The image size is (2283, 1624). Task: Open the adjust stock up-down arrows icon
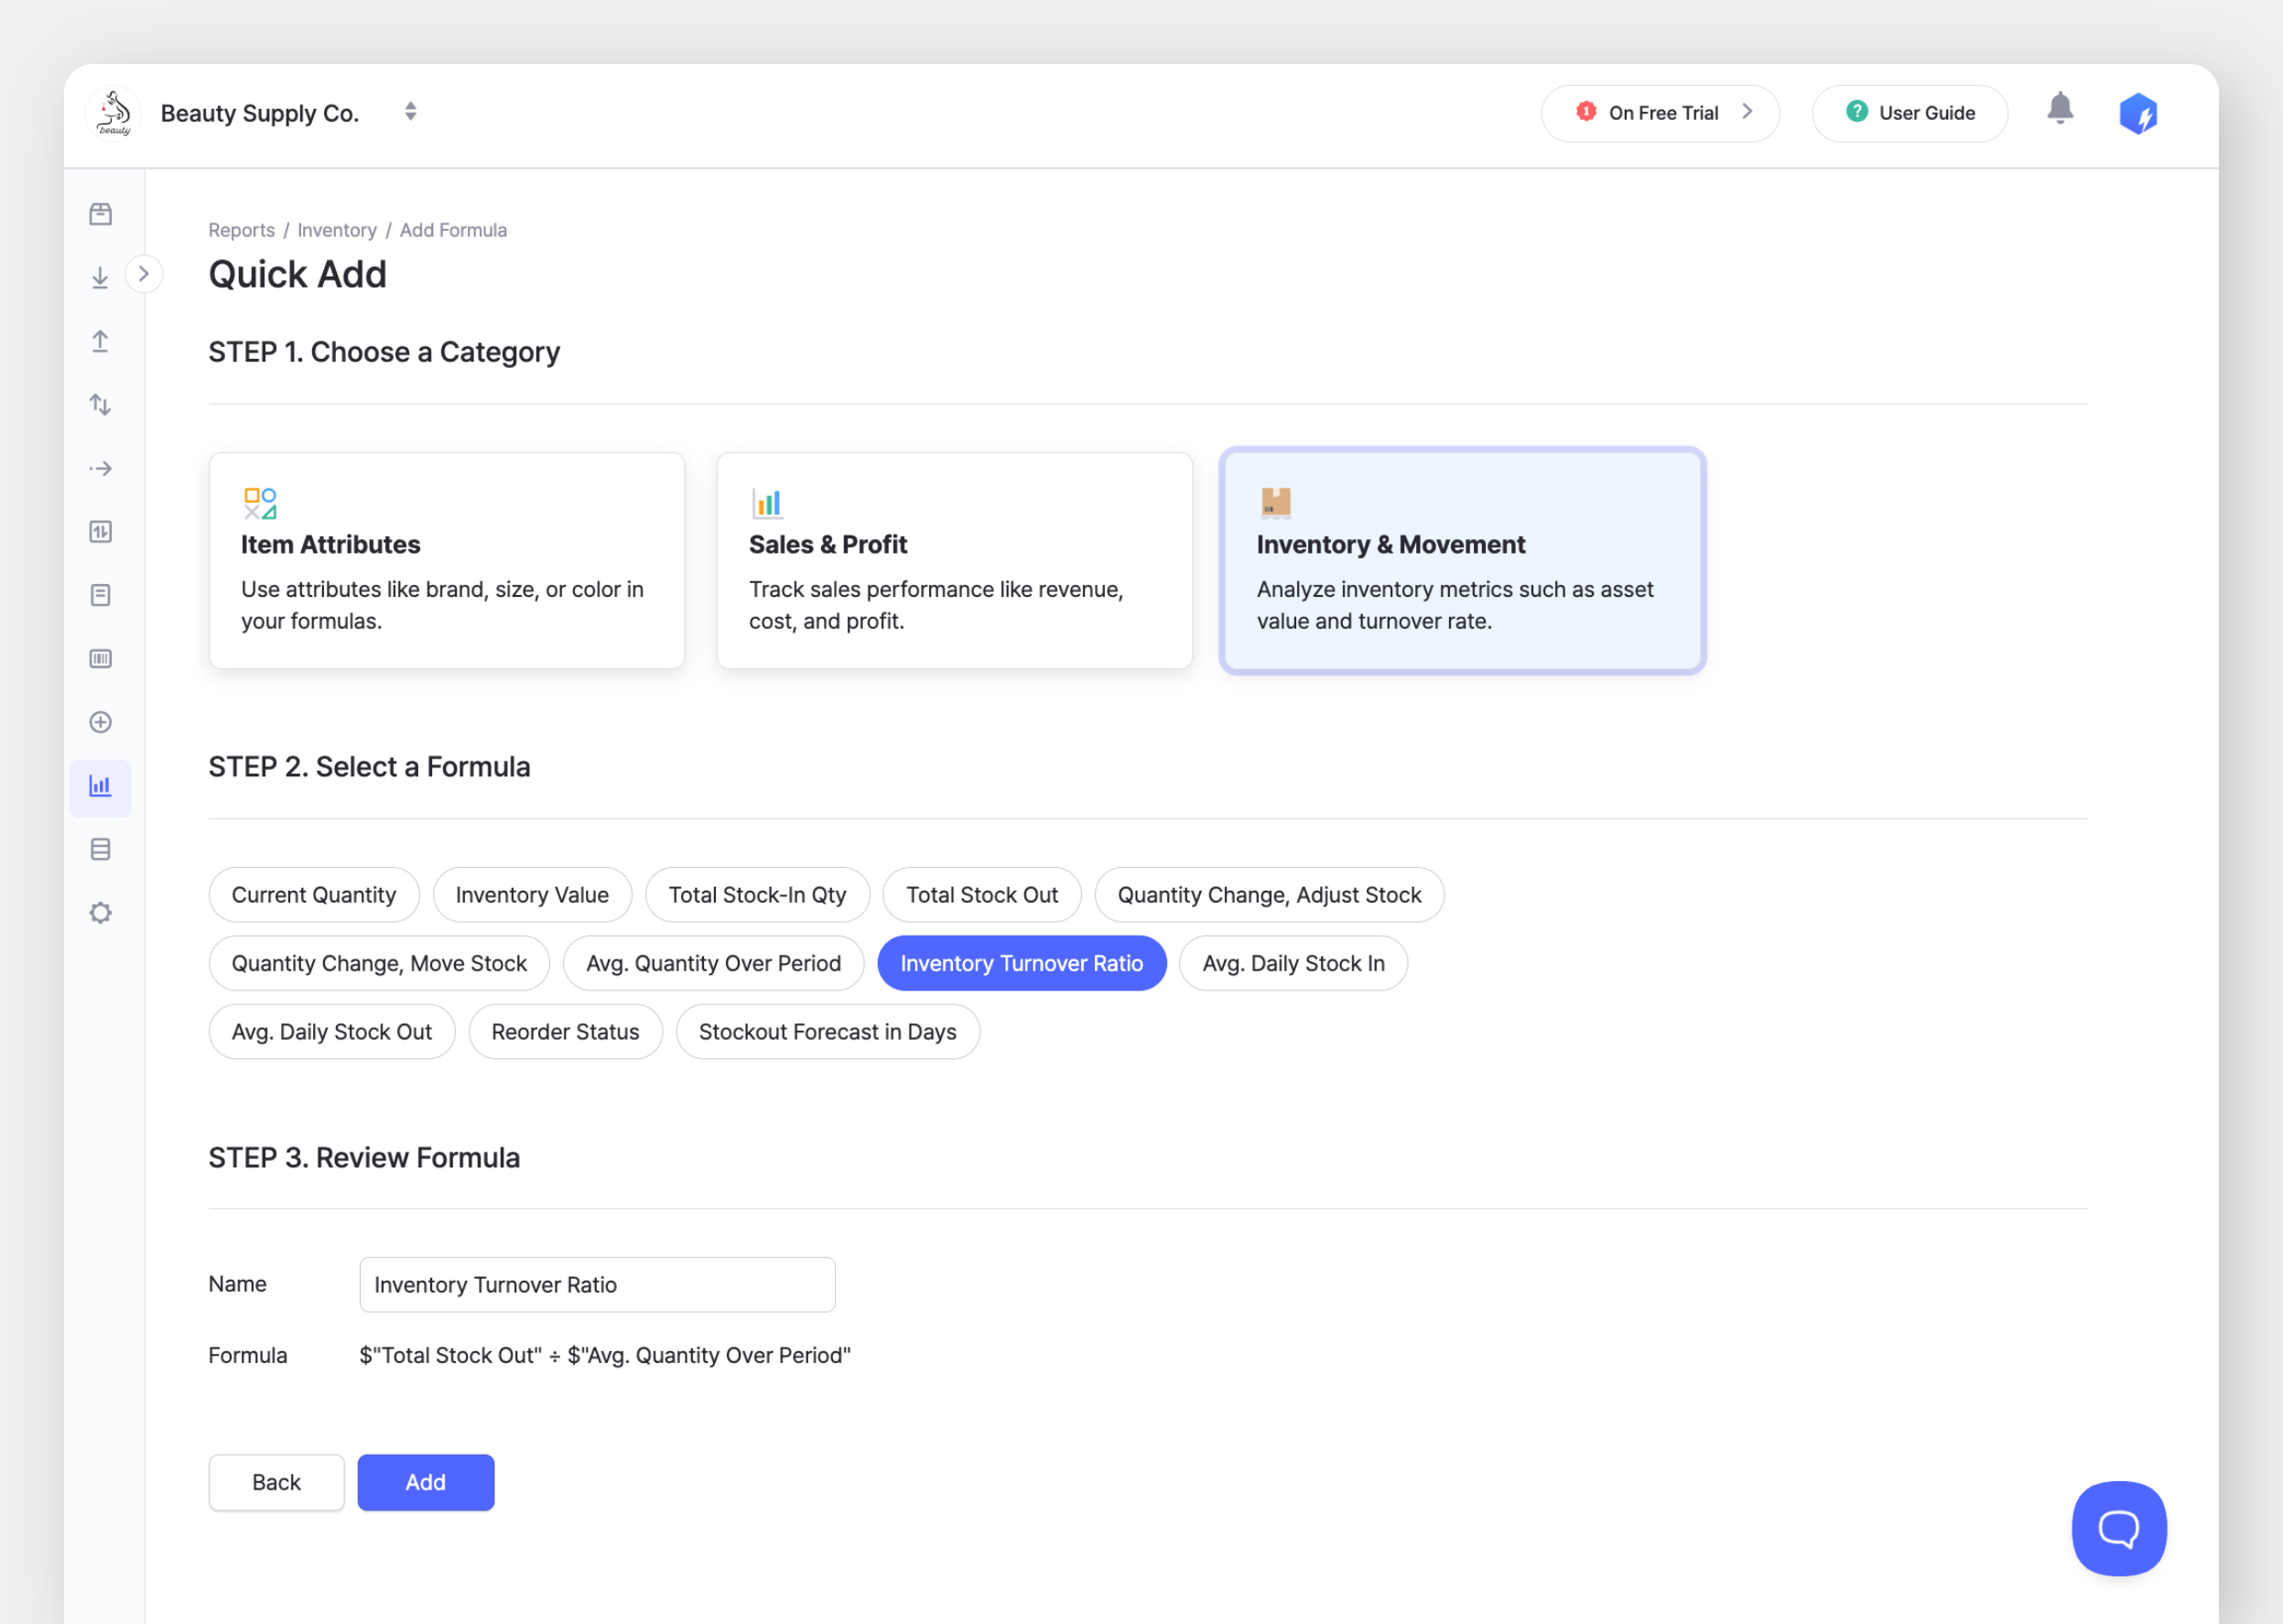pyautogui.click(x=100, y=405)
